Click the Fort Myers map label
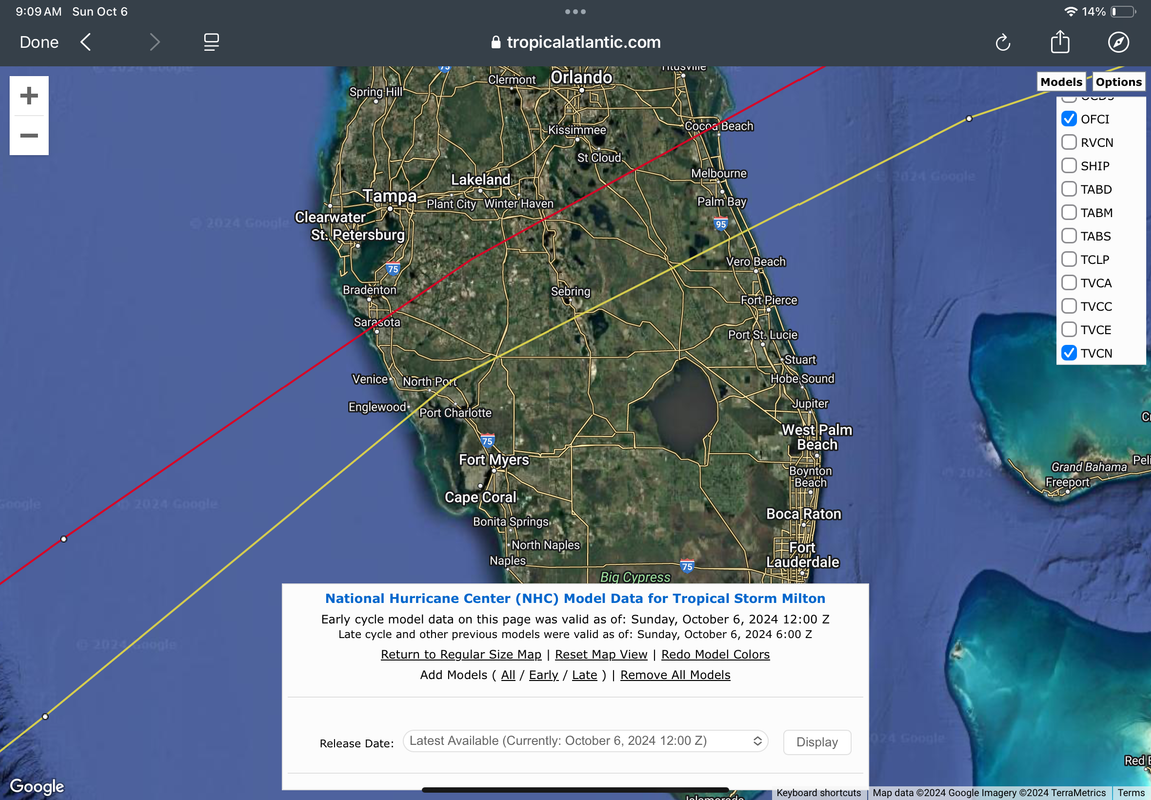The height and width of the screenshot is (800, 1151). [x=494, y=460]
